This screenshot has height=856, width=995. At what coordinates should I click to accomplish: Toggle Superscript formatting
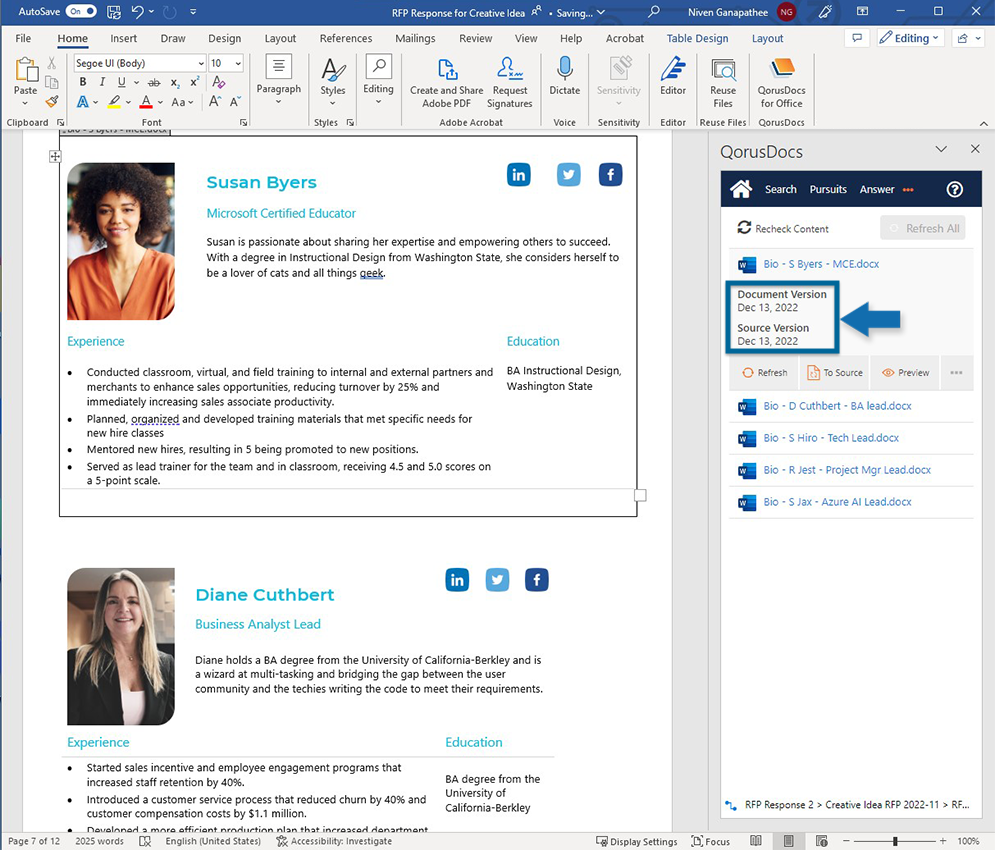pos(195,82)
